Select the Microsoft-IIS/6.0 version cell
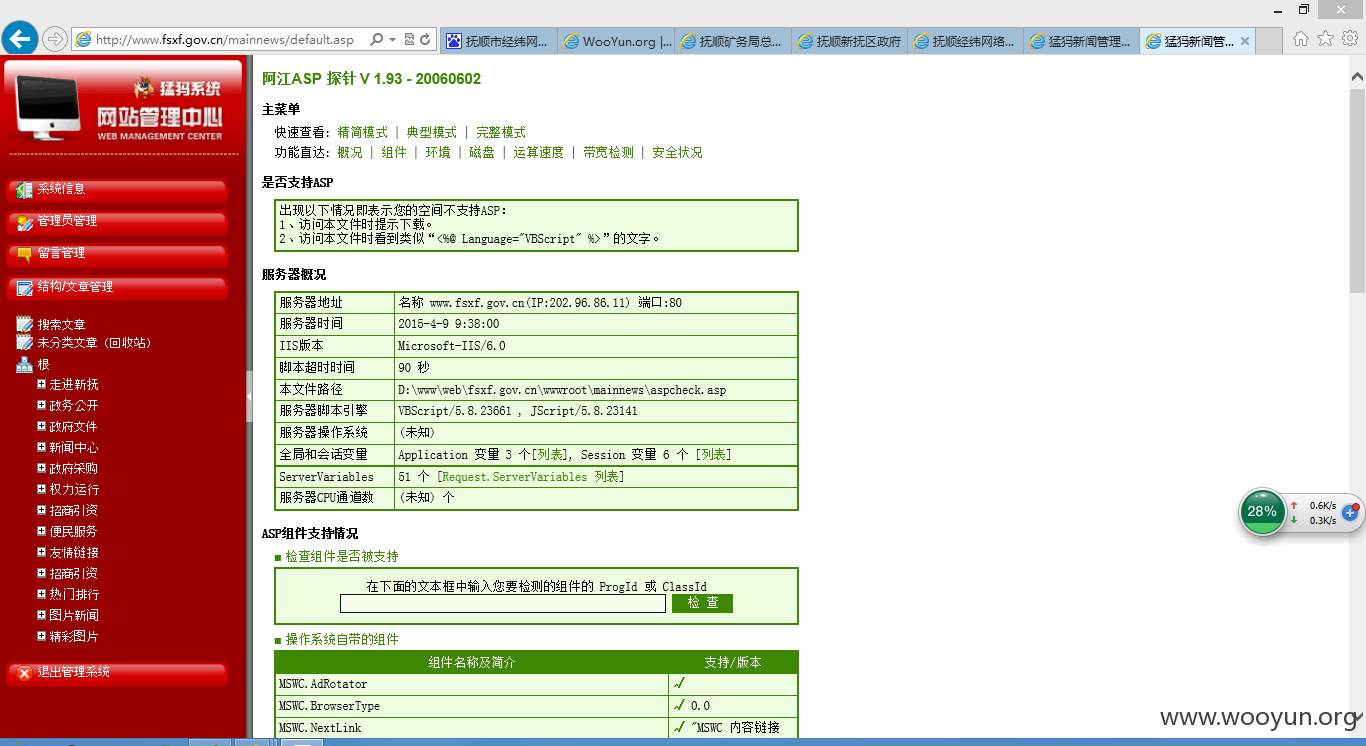 point(596,346)
